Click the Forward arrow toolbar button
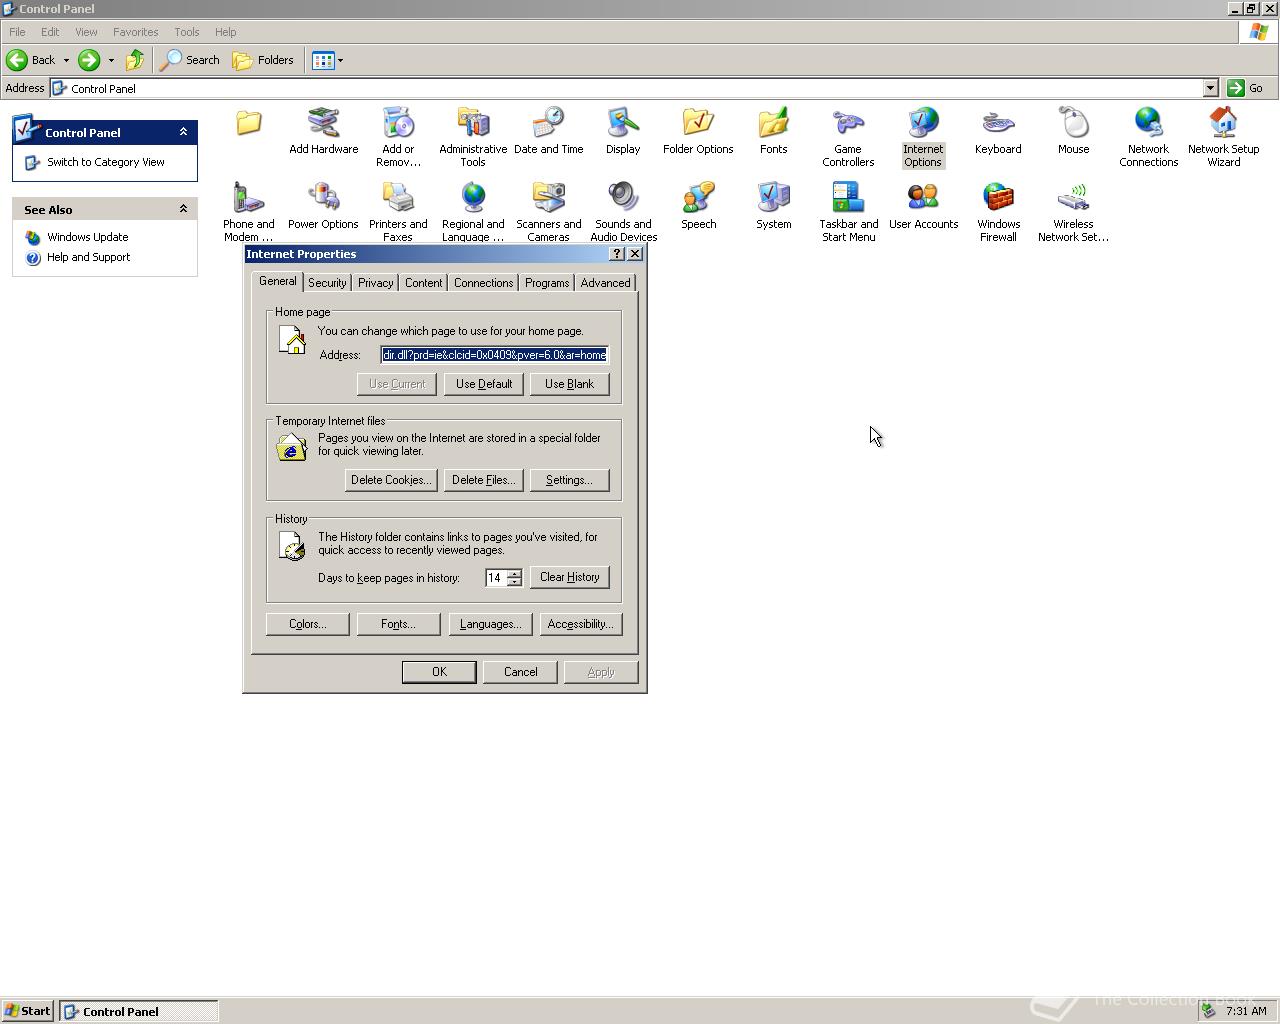The height and width of the screenshot is (1024, 1280). coord(89,60)
